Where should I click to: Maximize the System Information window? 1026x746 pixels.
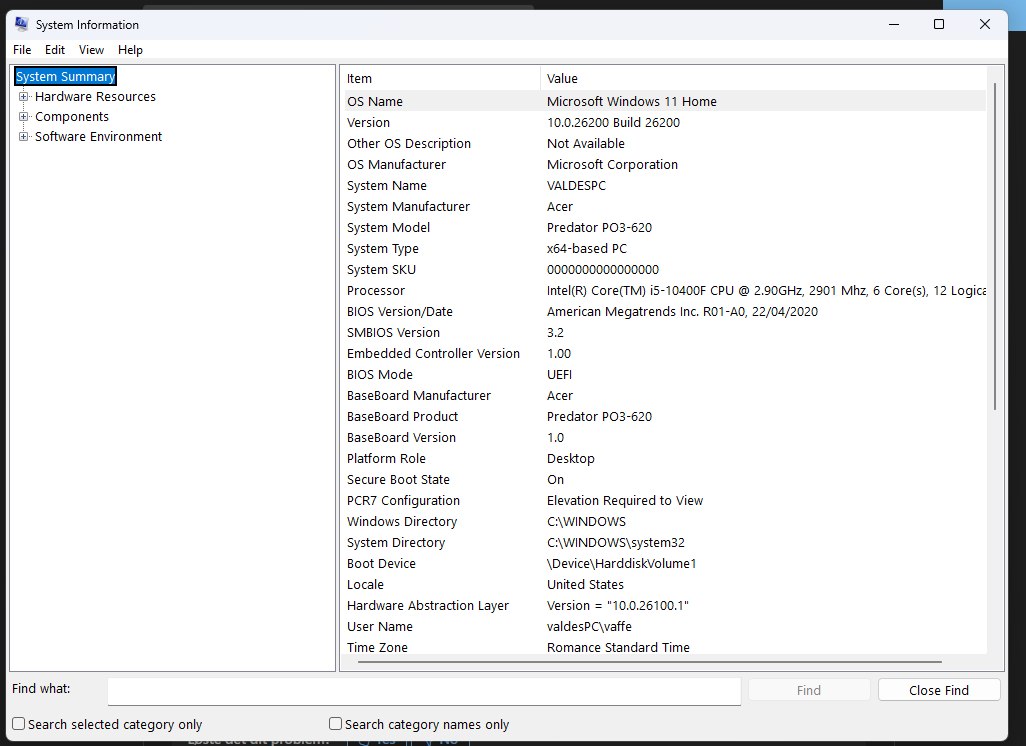(939, 24)
